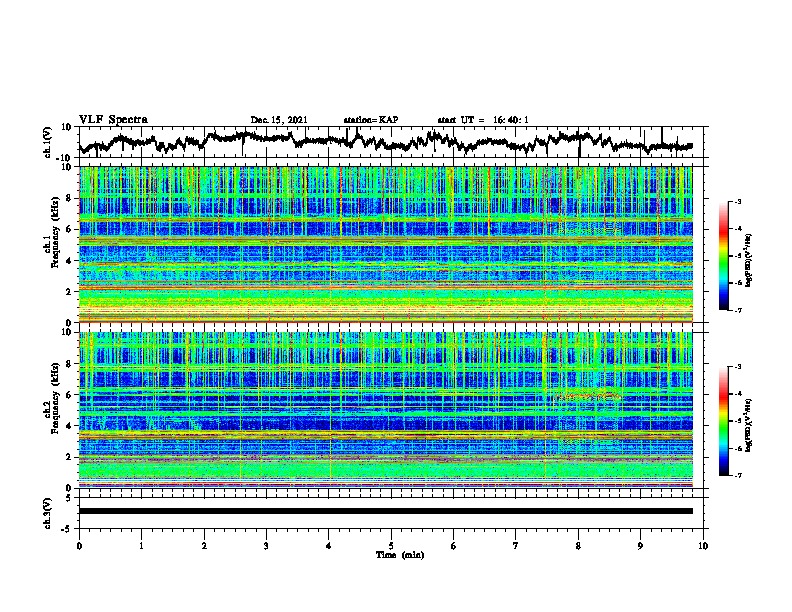Click the "VLF Spectra" plot title
The height and width of the screenshot is (612, 792).
click(x=113, y=120)
